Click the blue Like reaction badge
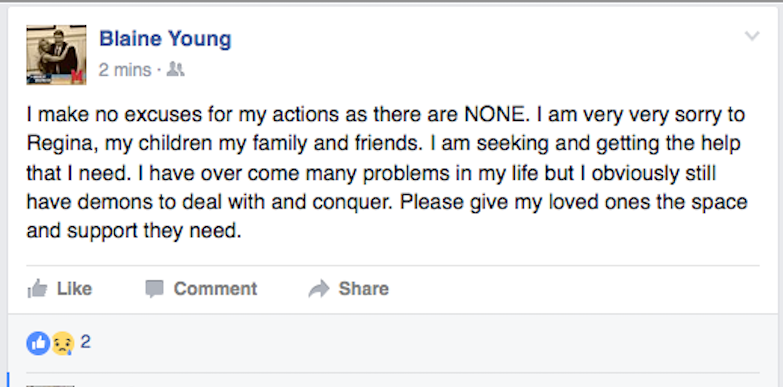This screenshot has width=783, height=387. coord(38,344)
